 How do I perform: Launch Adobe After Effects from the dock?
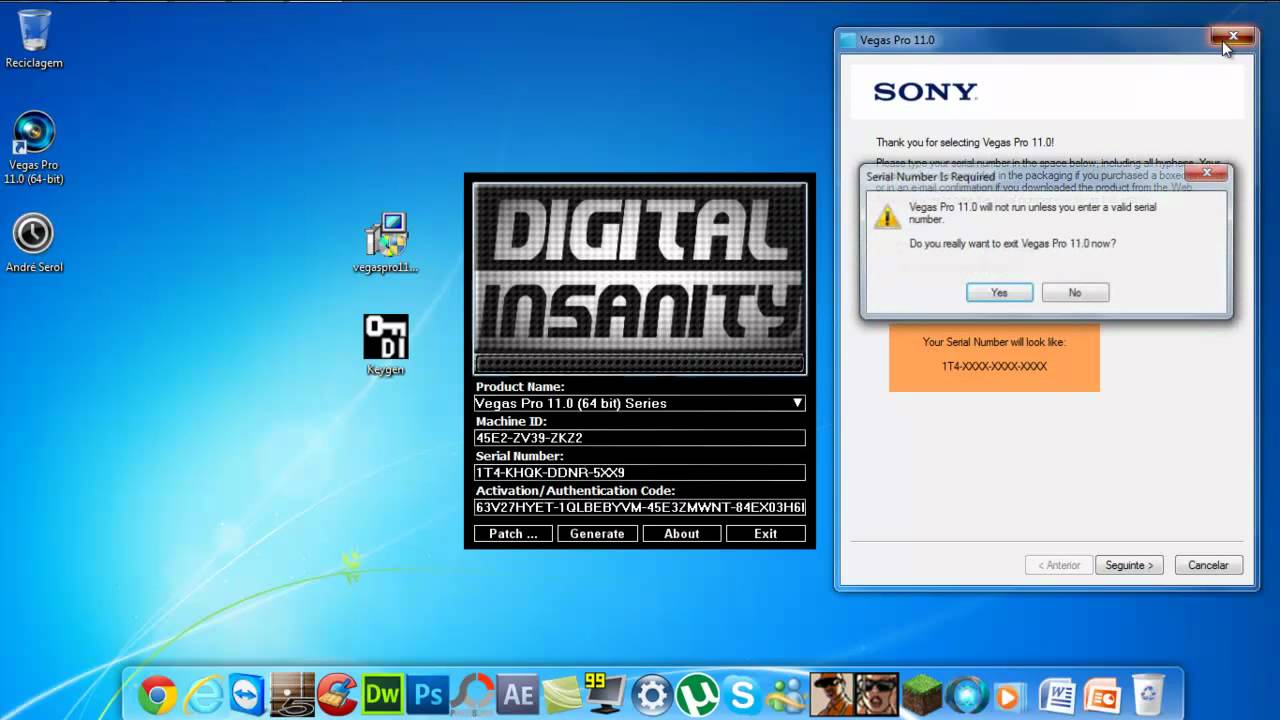pyautogui.click(x=518, y=693)
